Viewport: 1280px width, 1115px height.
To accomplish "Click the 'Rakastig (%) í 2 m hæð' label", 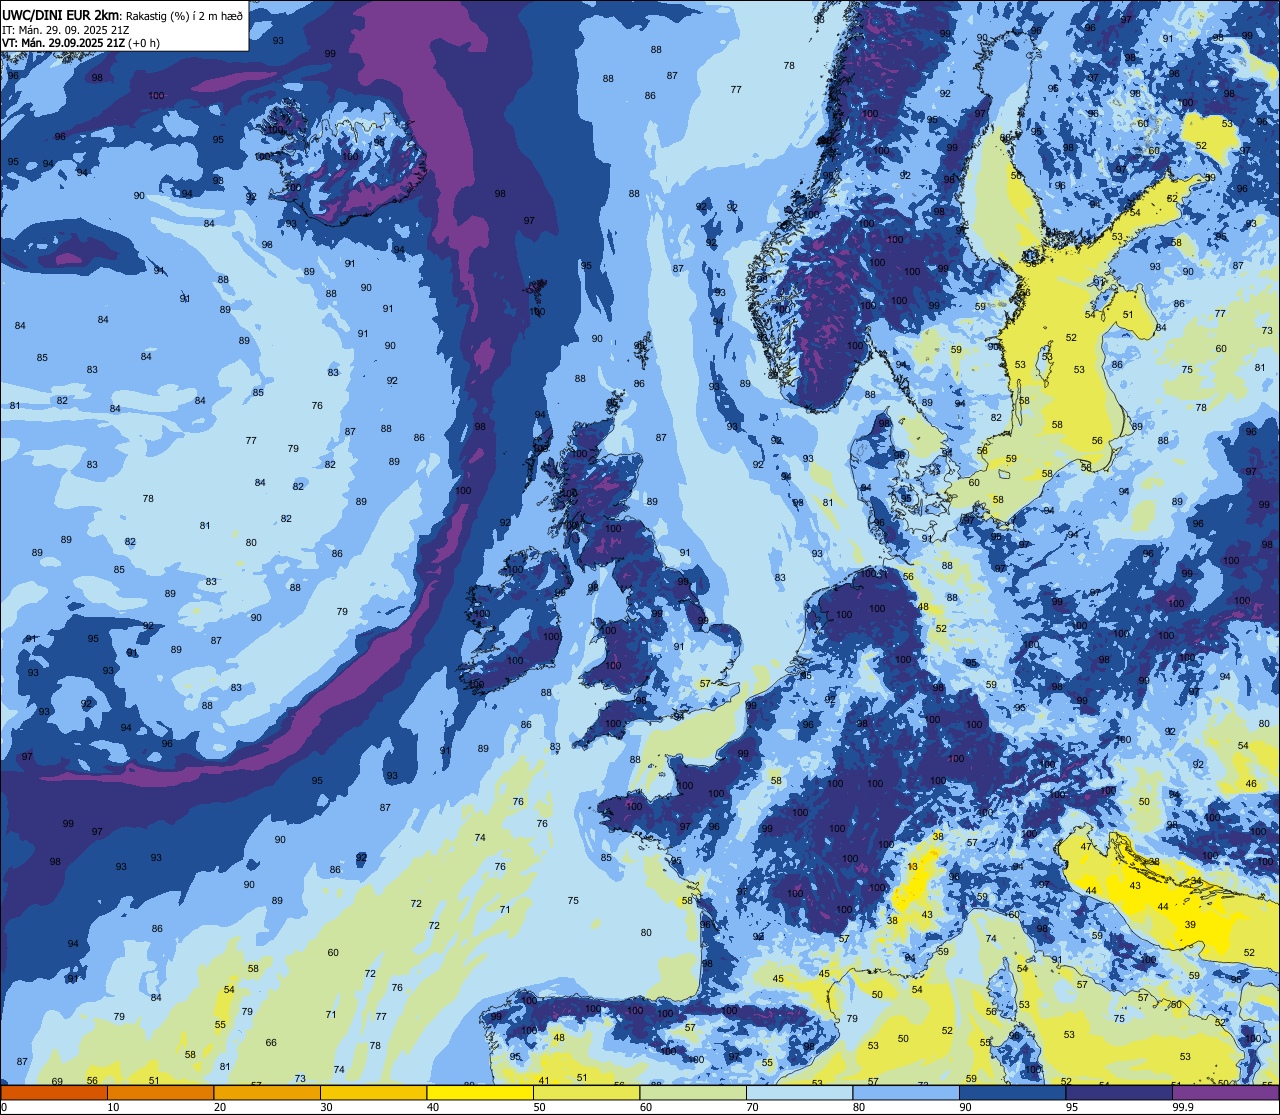I will (184, 15).
